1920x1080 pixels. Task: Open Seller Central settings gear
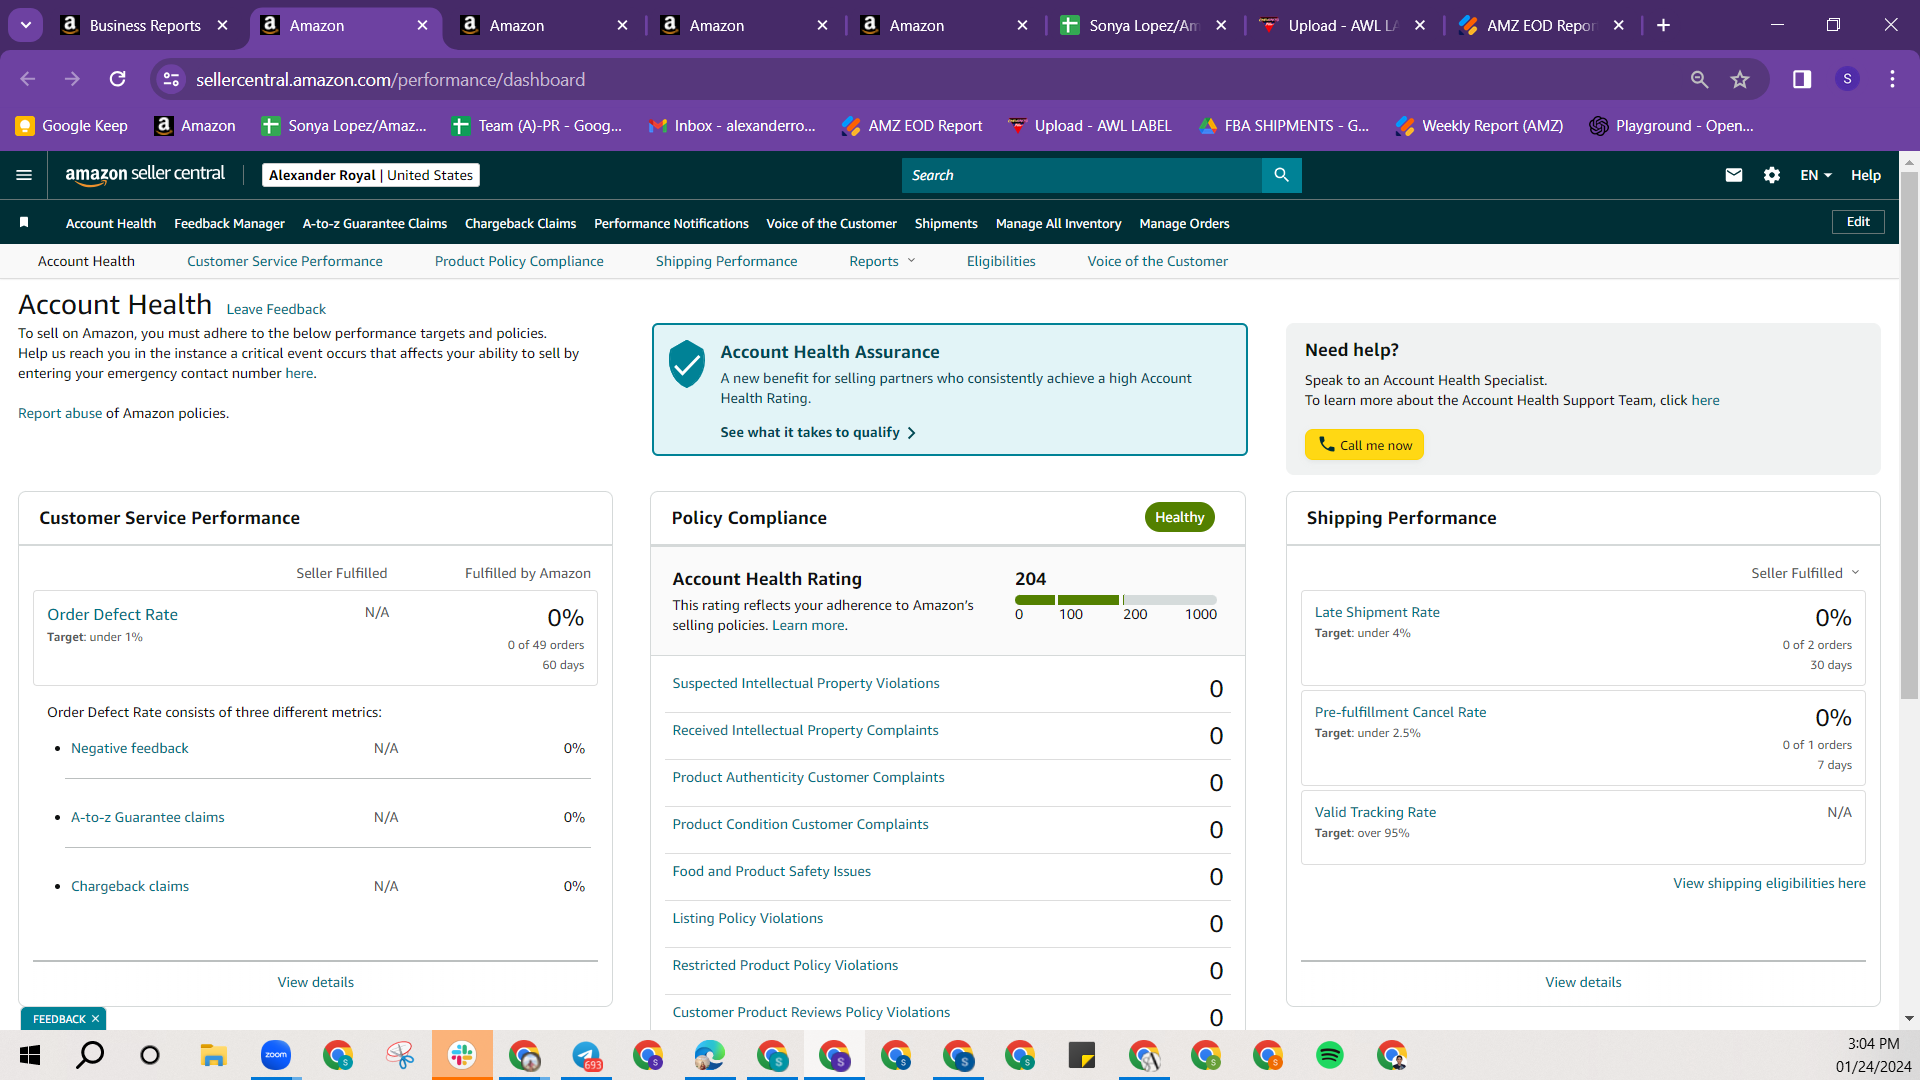point(1772,175)
